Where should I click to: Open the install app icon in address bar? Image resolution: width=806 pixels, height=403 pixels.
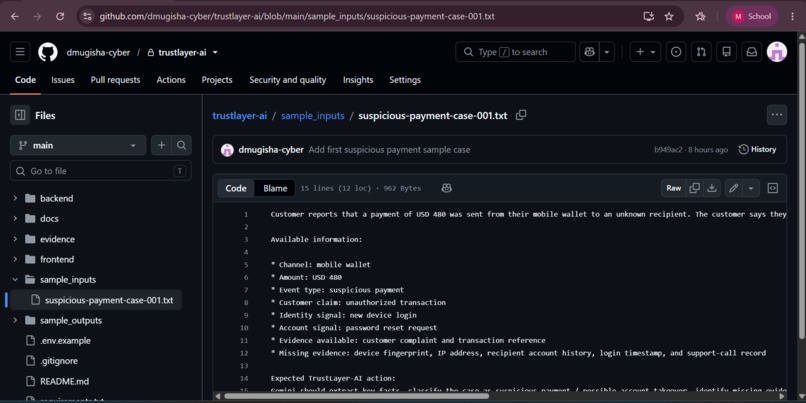pyautogui.click(x=649, y=16)
